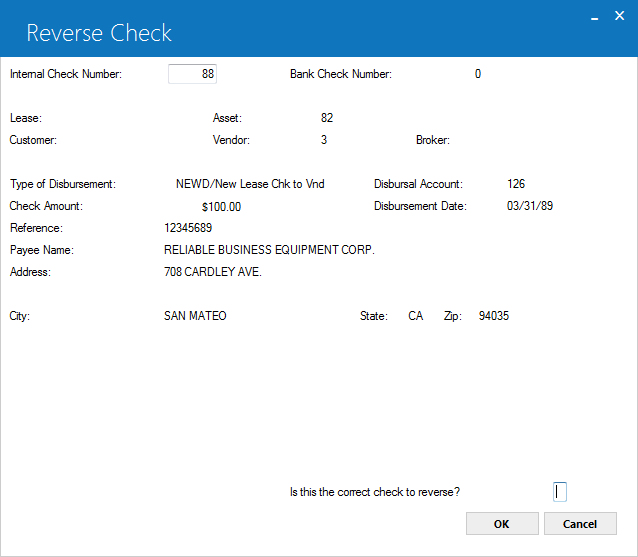Click 'Is this the correct check to reverse?' text
Viewport: 638px width, 557px height.
[375, 492]
